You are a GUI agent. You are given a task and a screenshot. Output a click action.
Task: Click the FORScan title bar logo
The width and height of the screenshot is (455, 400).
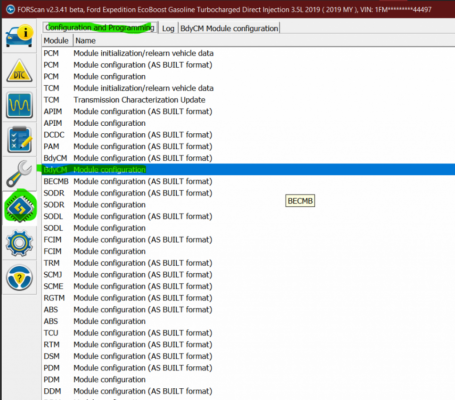point(10,9)
